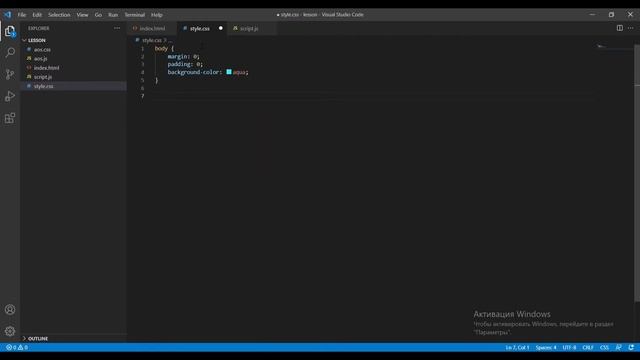Image resolution: width=640 pixels, height=360 pixels.
Task: Open the Run and Debug view
Action: click(10, 96)
